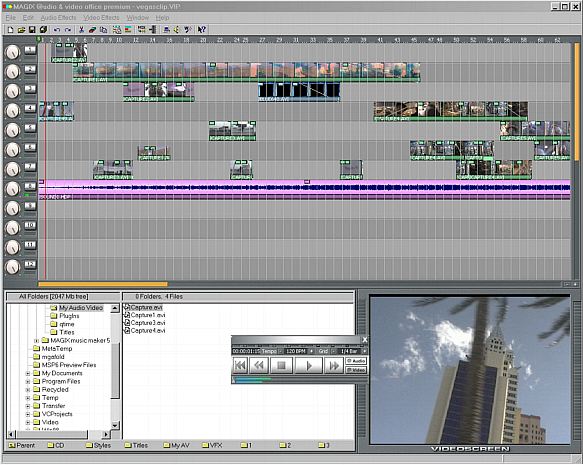583x465 pixels.
Task: Click the toolbar icon just left of context help
Action: pyautogui.click(x=188, y=30)
